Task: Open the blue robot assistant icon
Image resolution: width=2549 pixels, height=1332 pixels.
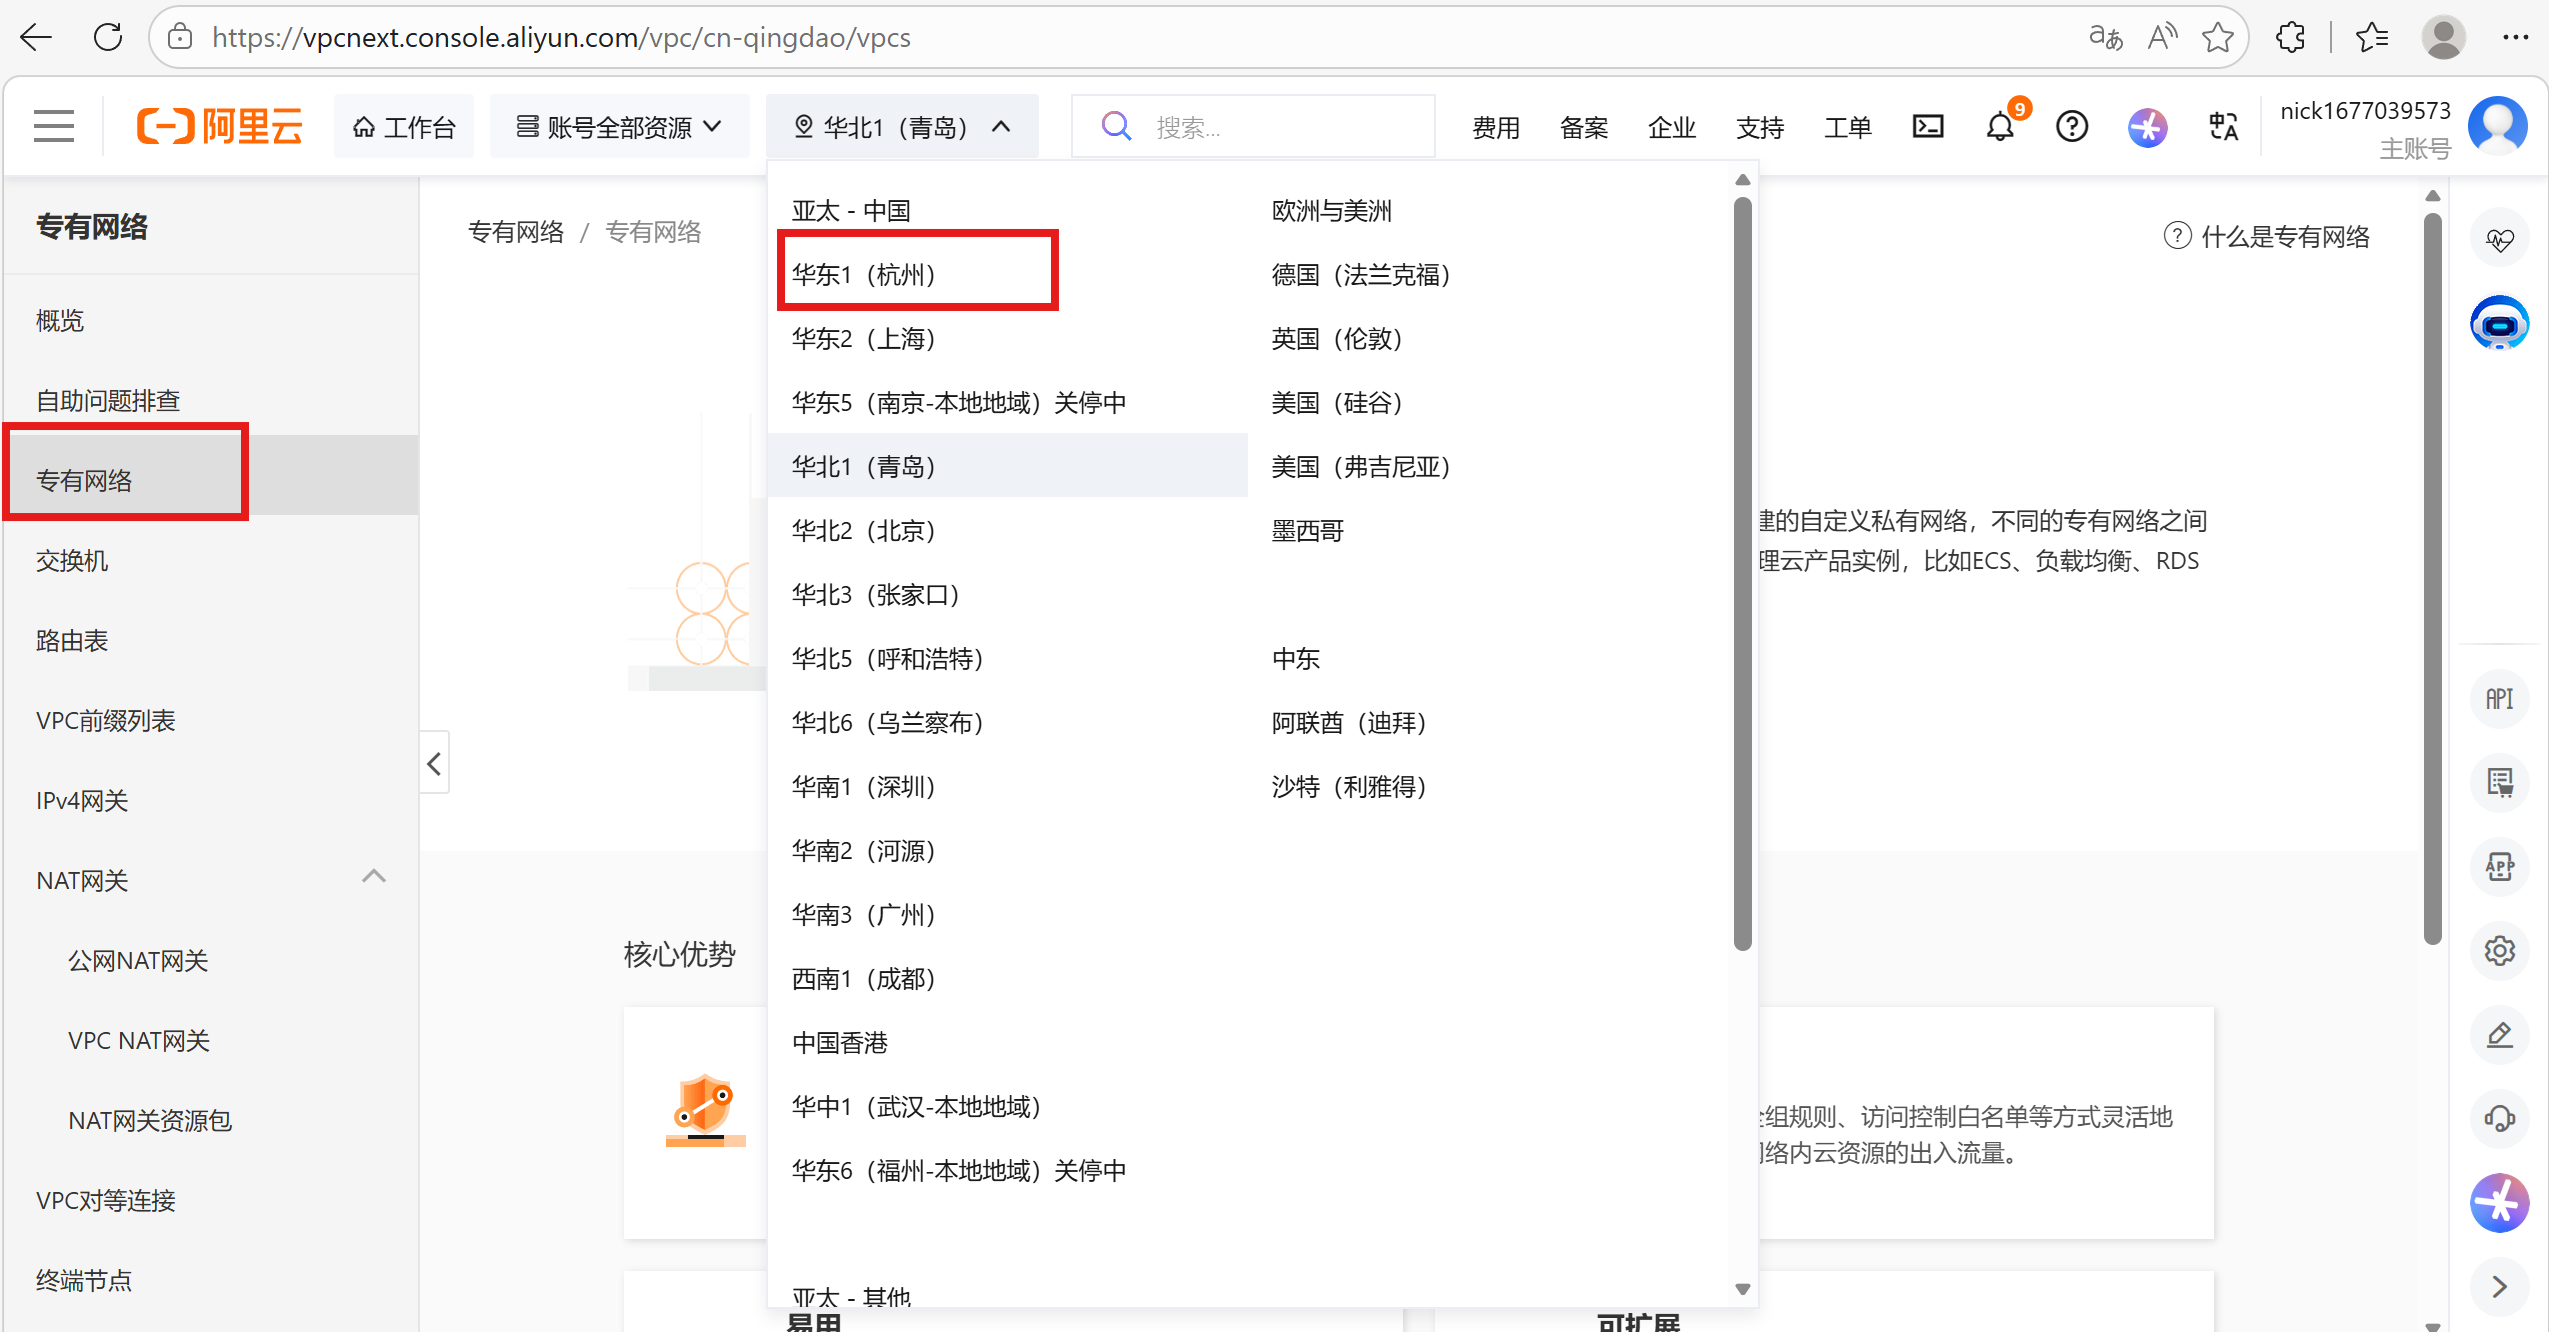Action: 2499,323
